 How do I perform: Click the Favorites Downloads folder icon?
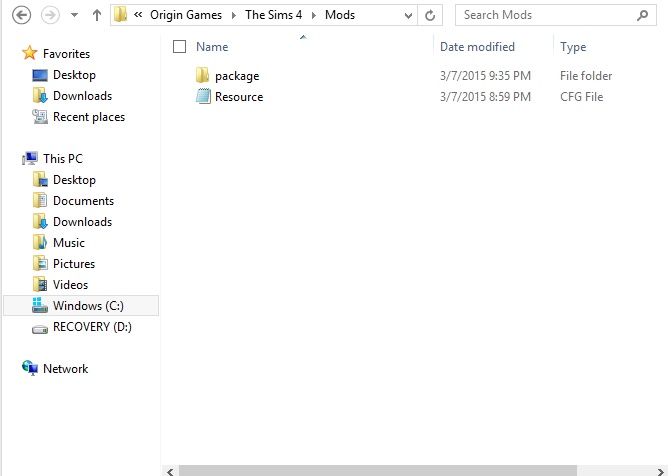pos(40,95)
